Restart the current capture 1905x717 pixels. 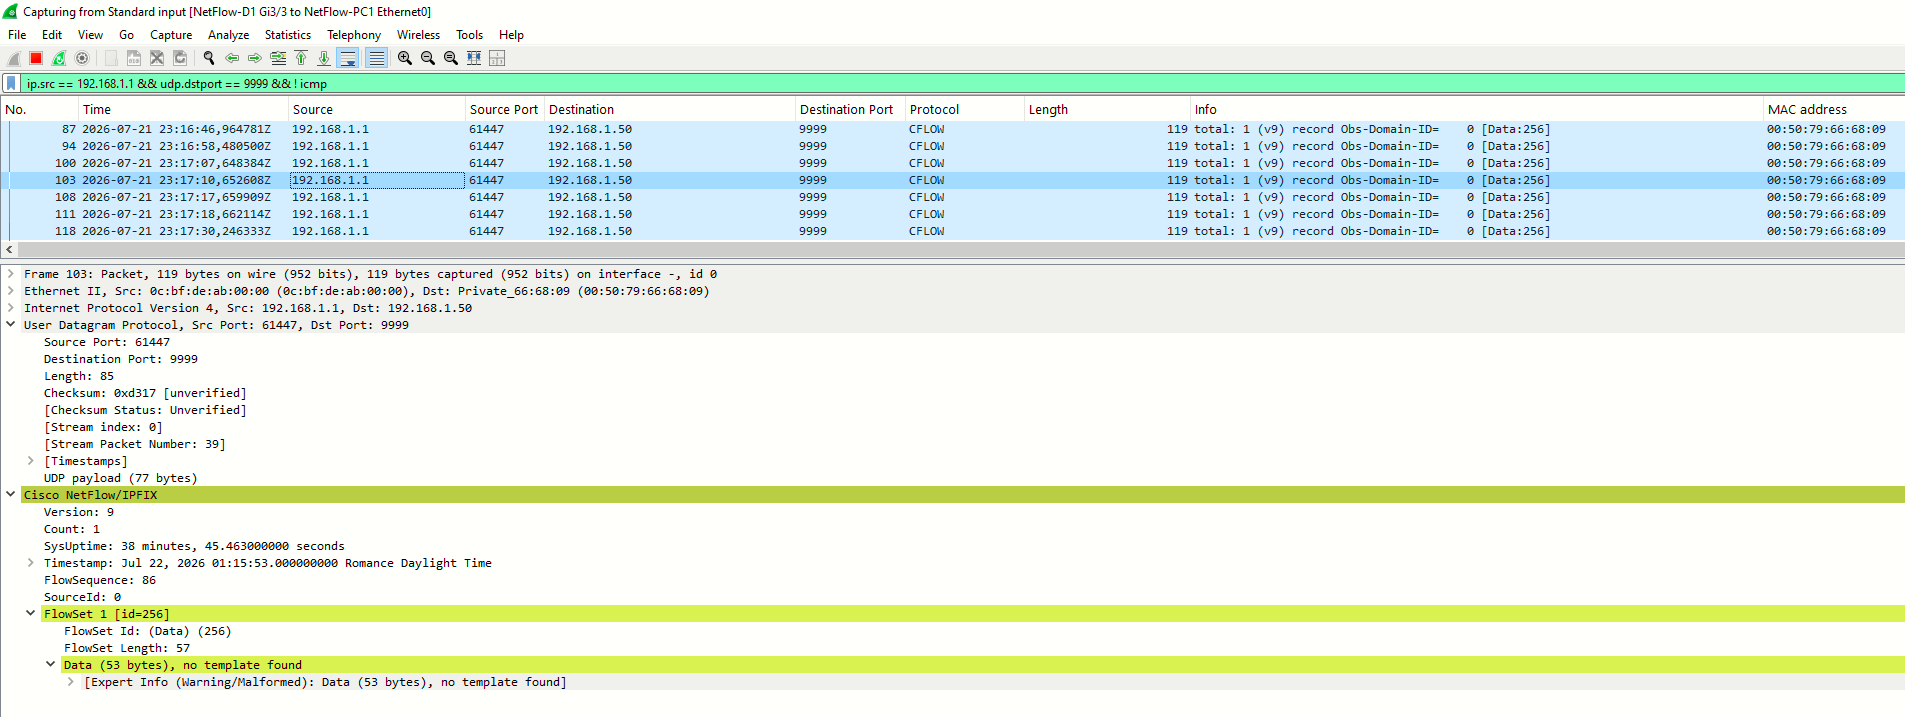tap(59, 58)
